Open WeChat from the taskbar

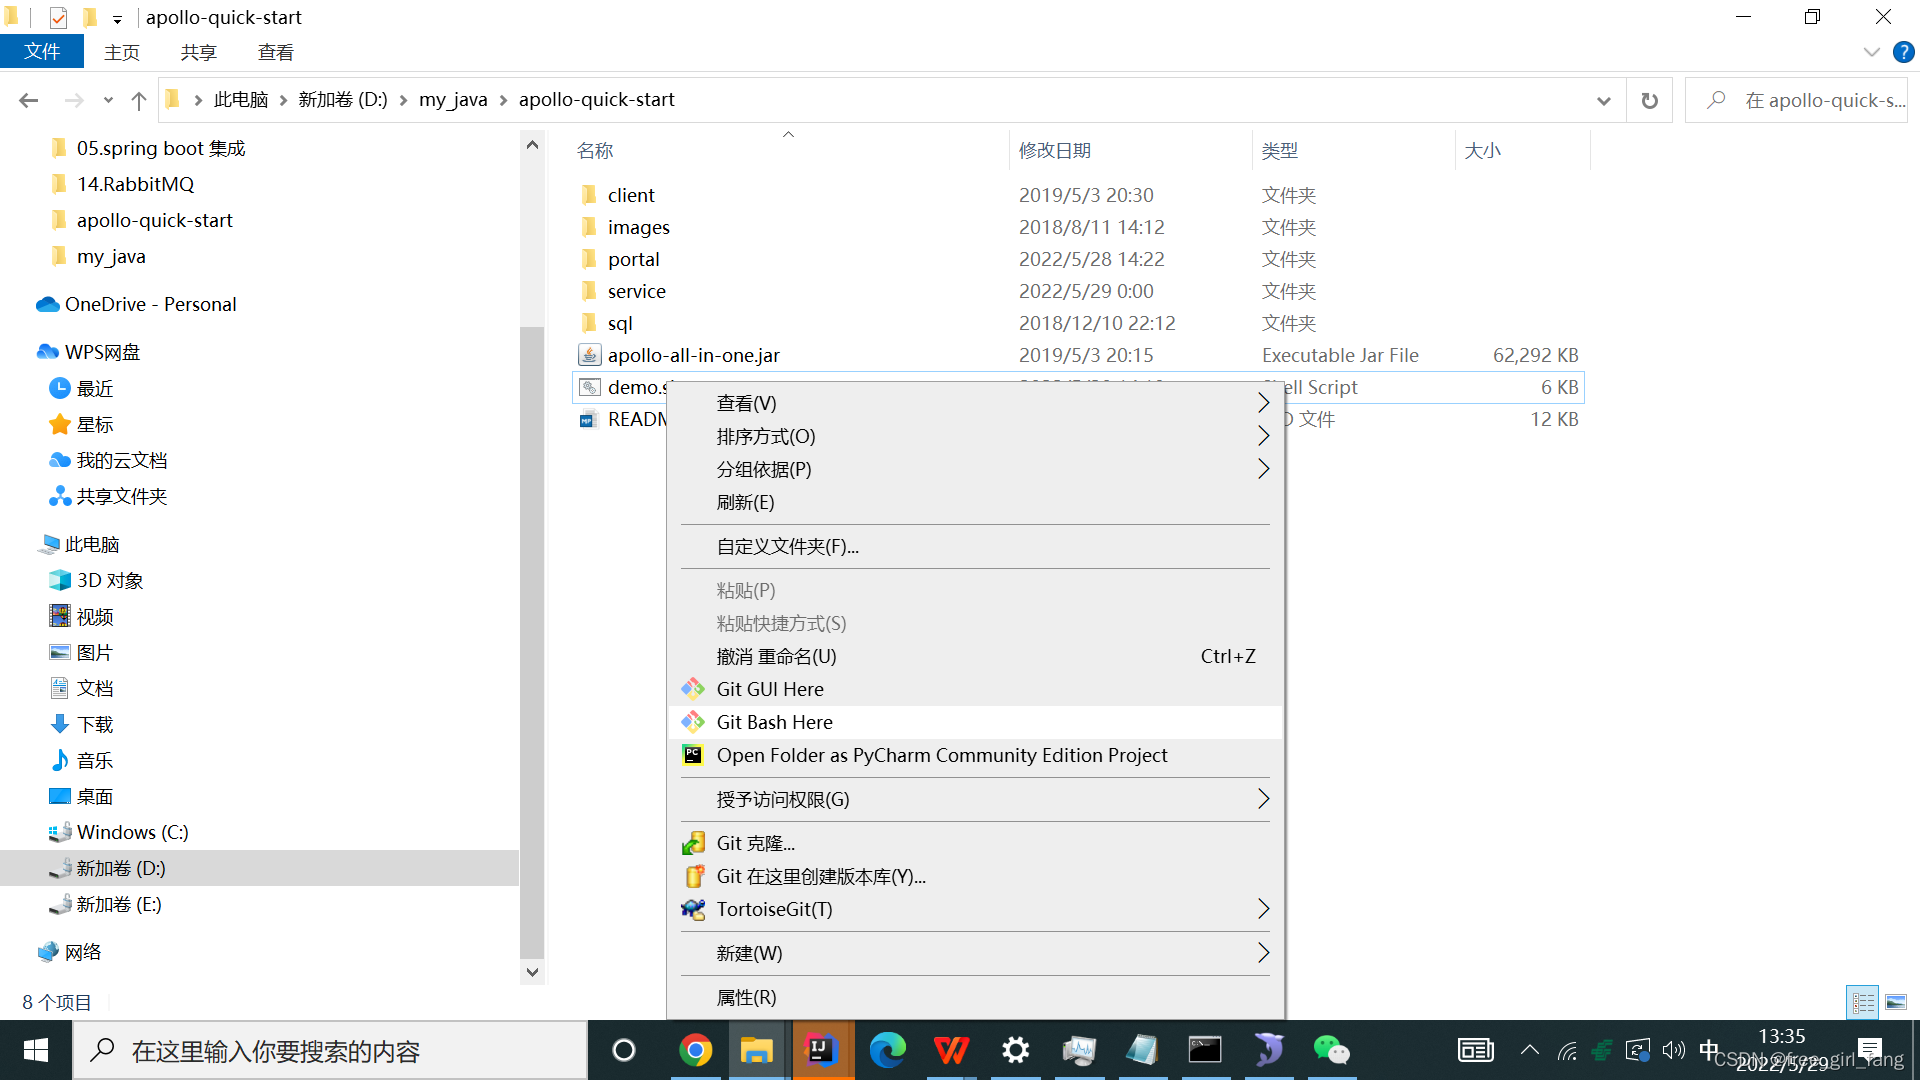pyautogui.click(x=1331, y=1050)
